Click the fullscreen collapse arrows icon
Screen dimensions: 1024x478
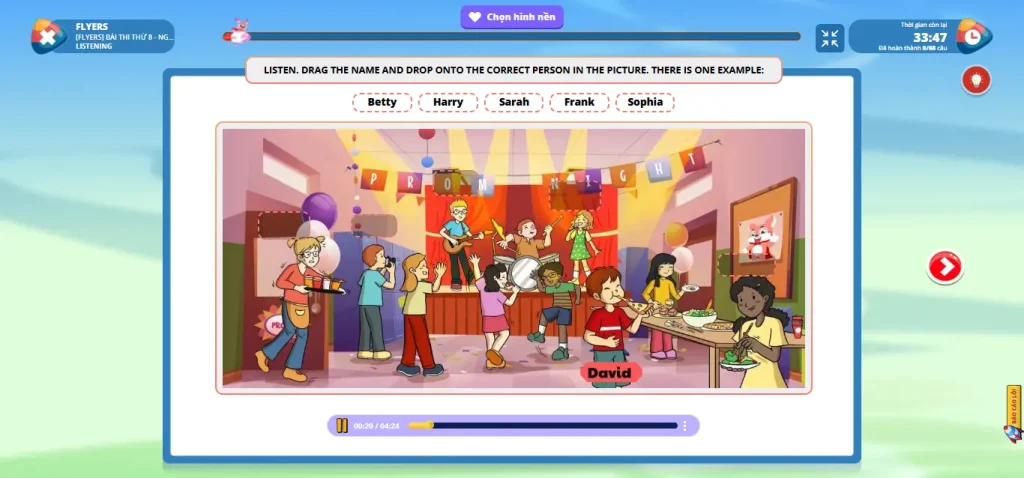(x=830, y=38)
